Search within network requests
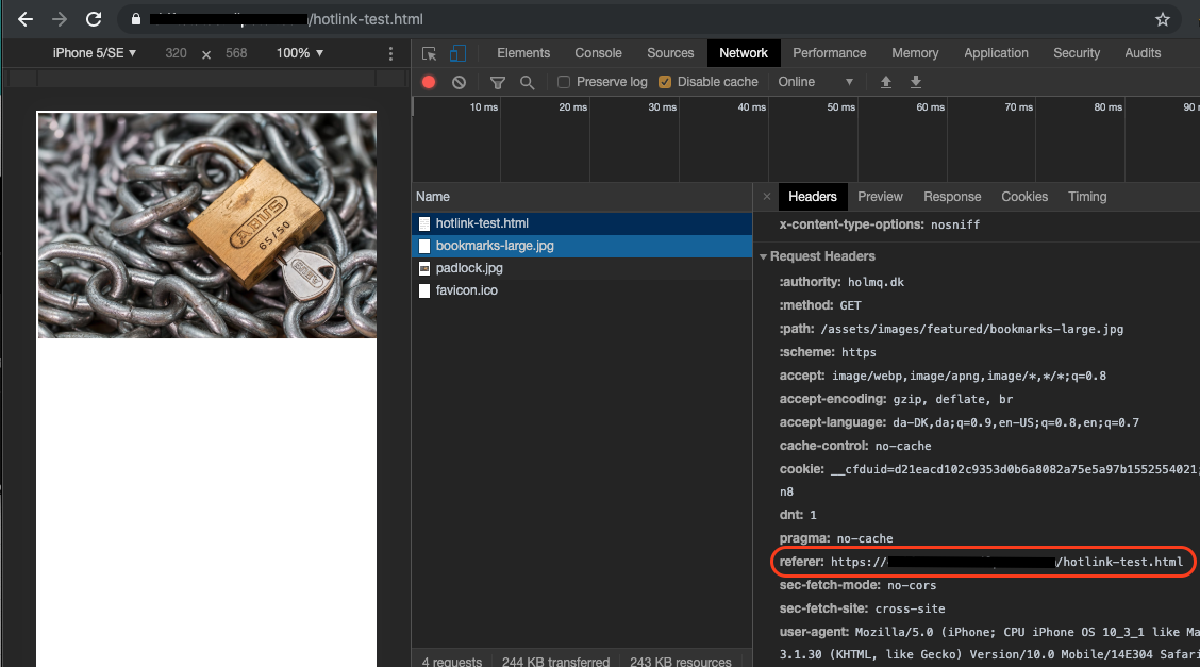The image size is (1200, 667). 528,82
